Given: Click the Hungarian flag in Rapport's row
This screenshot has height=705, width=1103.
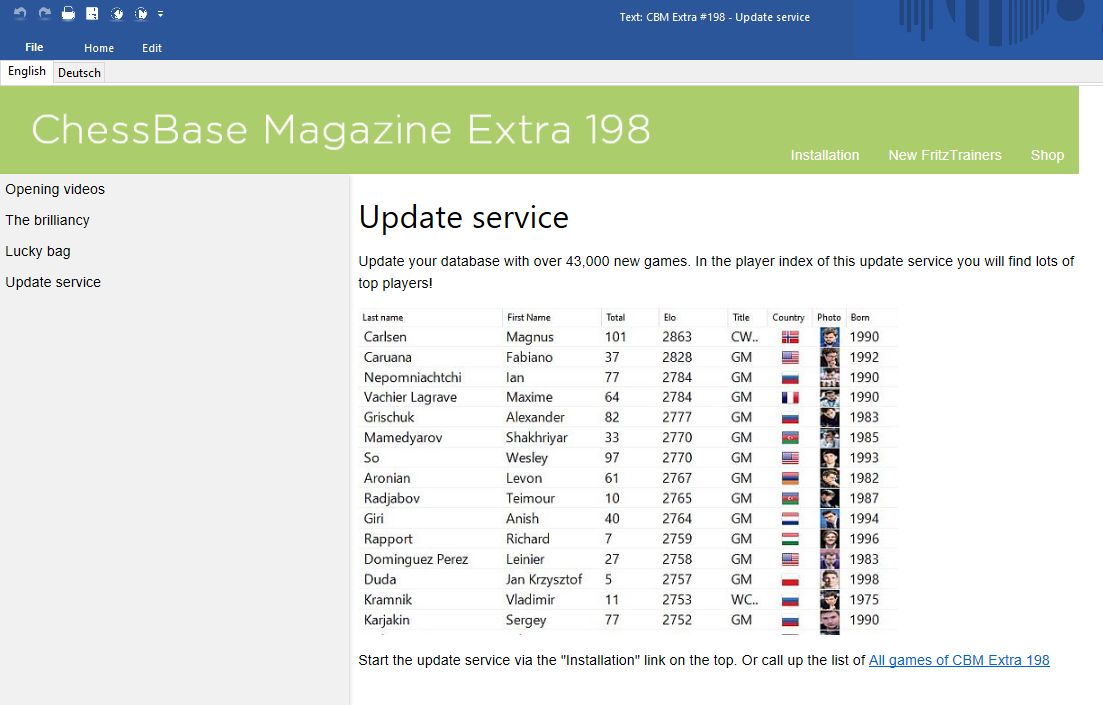Looking at the screenshot, I should point(790,539).
